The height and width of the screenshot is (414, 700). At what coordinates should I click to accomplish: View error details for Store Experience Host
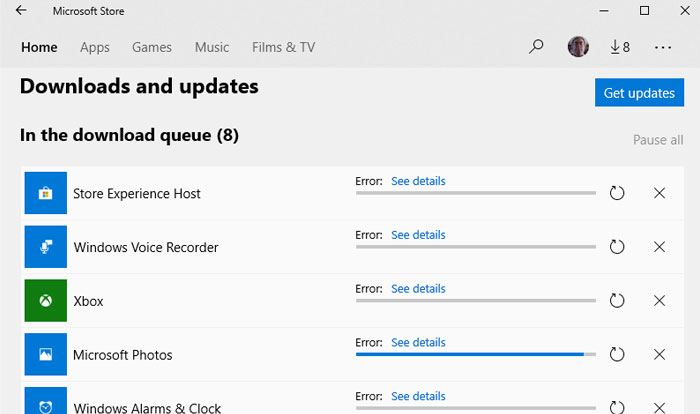coord(418,181)
